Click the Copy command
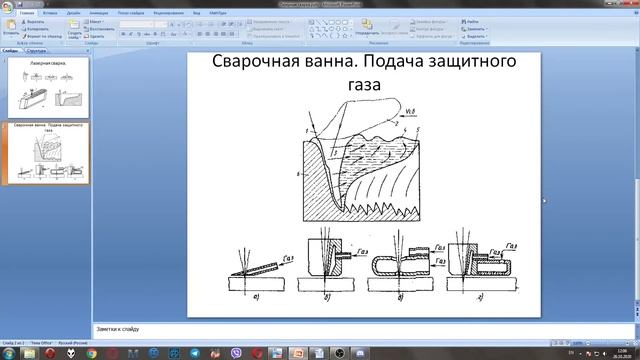640x360 pixels. point(35,29)
